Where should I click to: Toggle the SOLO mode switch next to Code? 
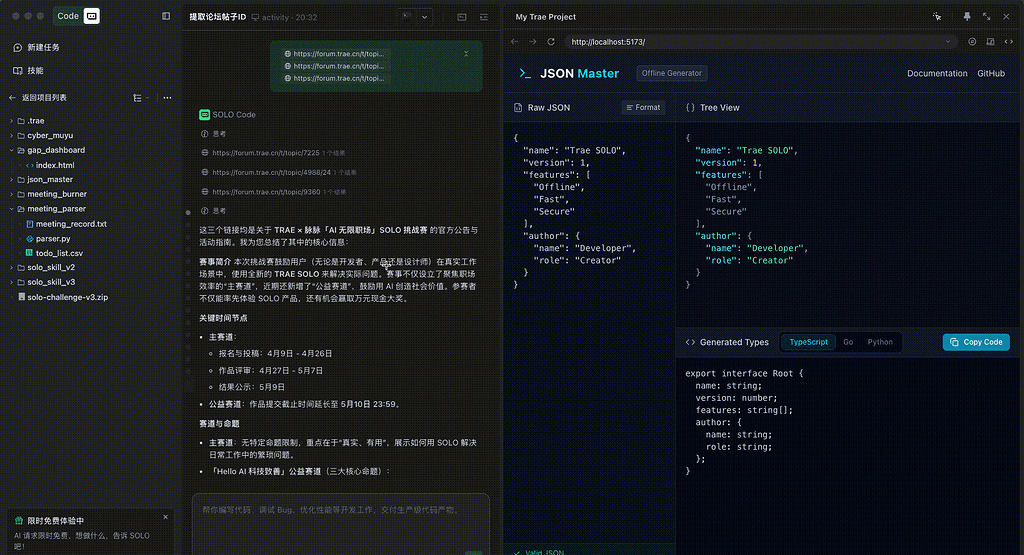(x=91, y=17)
